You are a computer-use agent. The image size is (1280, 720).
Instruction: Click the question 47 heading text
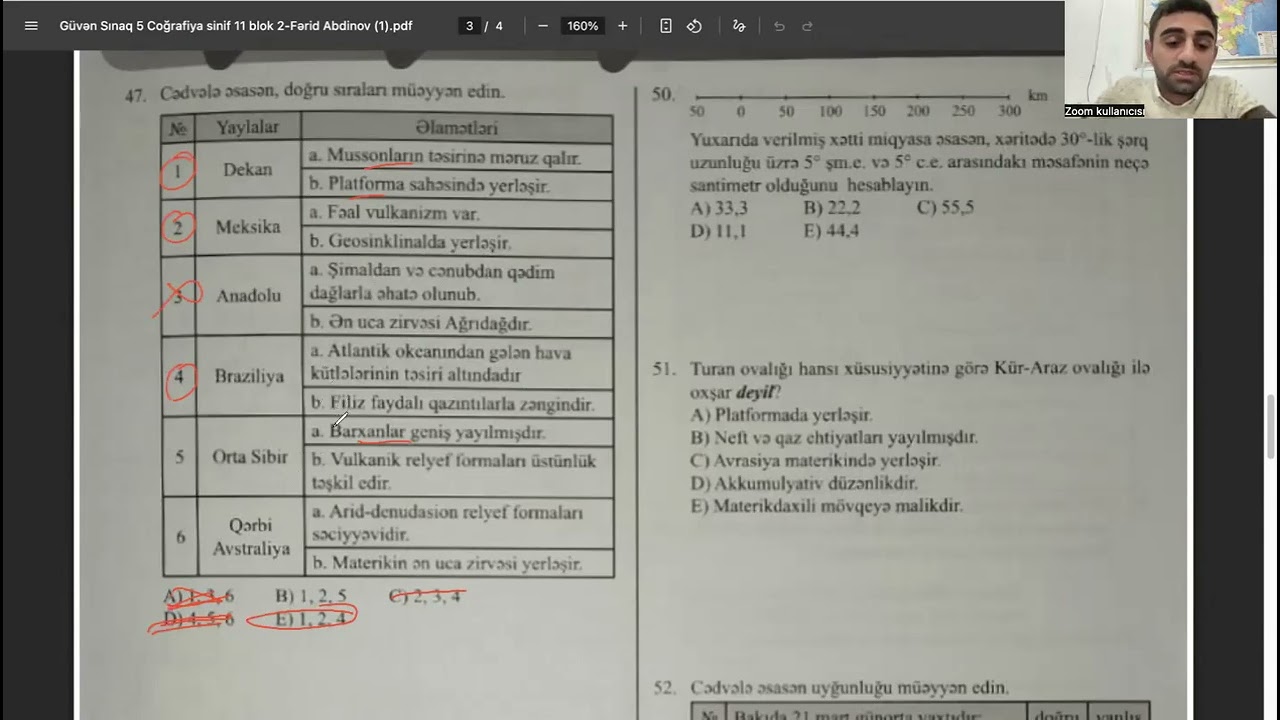pyautogui.click(x=332, y=92)
